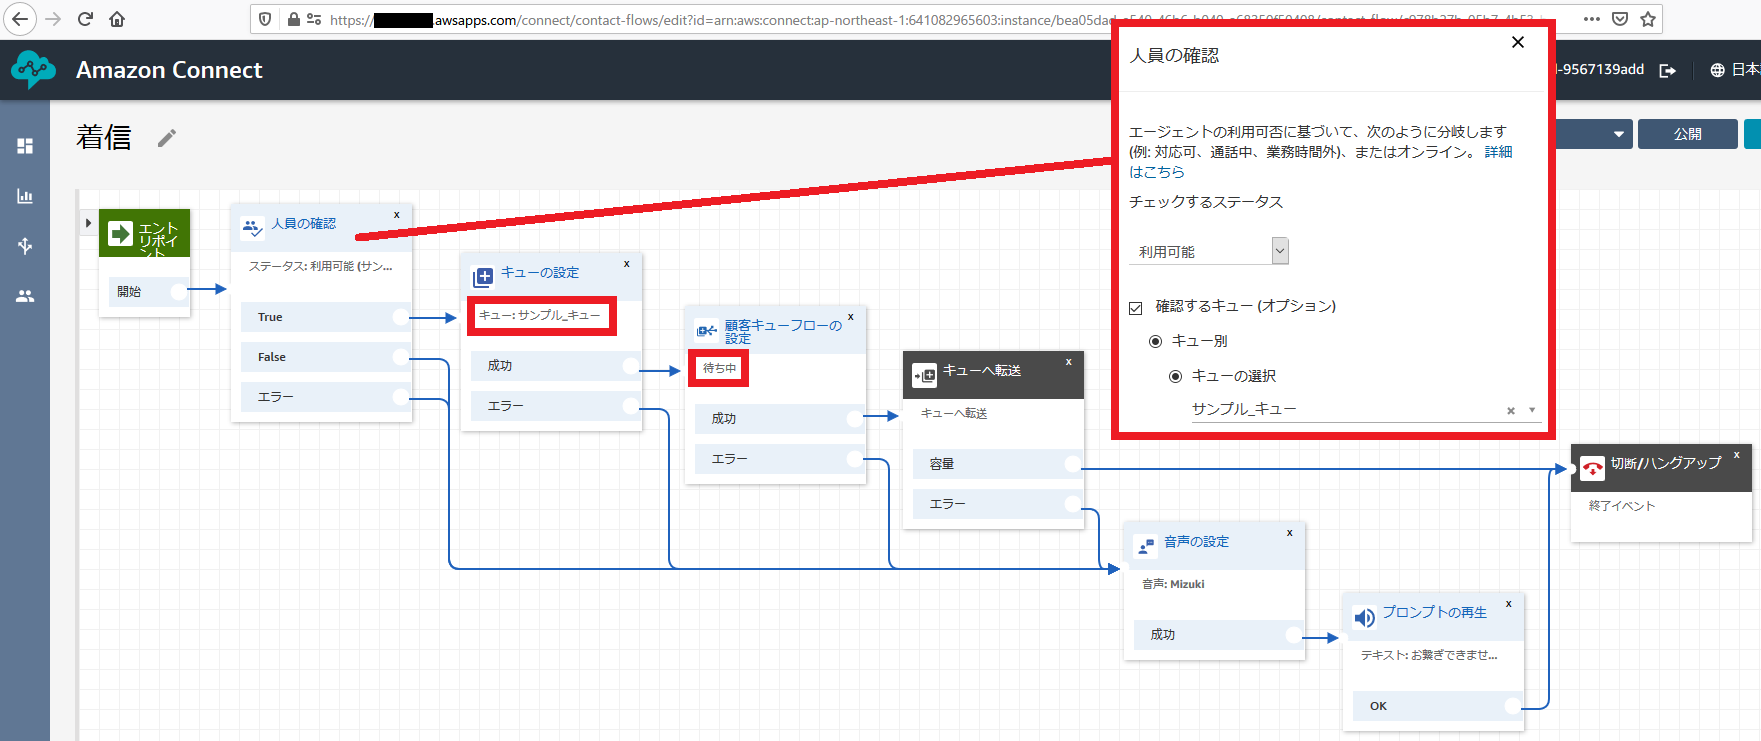Go back using the browser back arrow
The image size is (1761, 741).
tap(20, 19)
